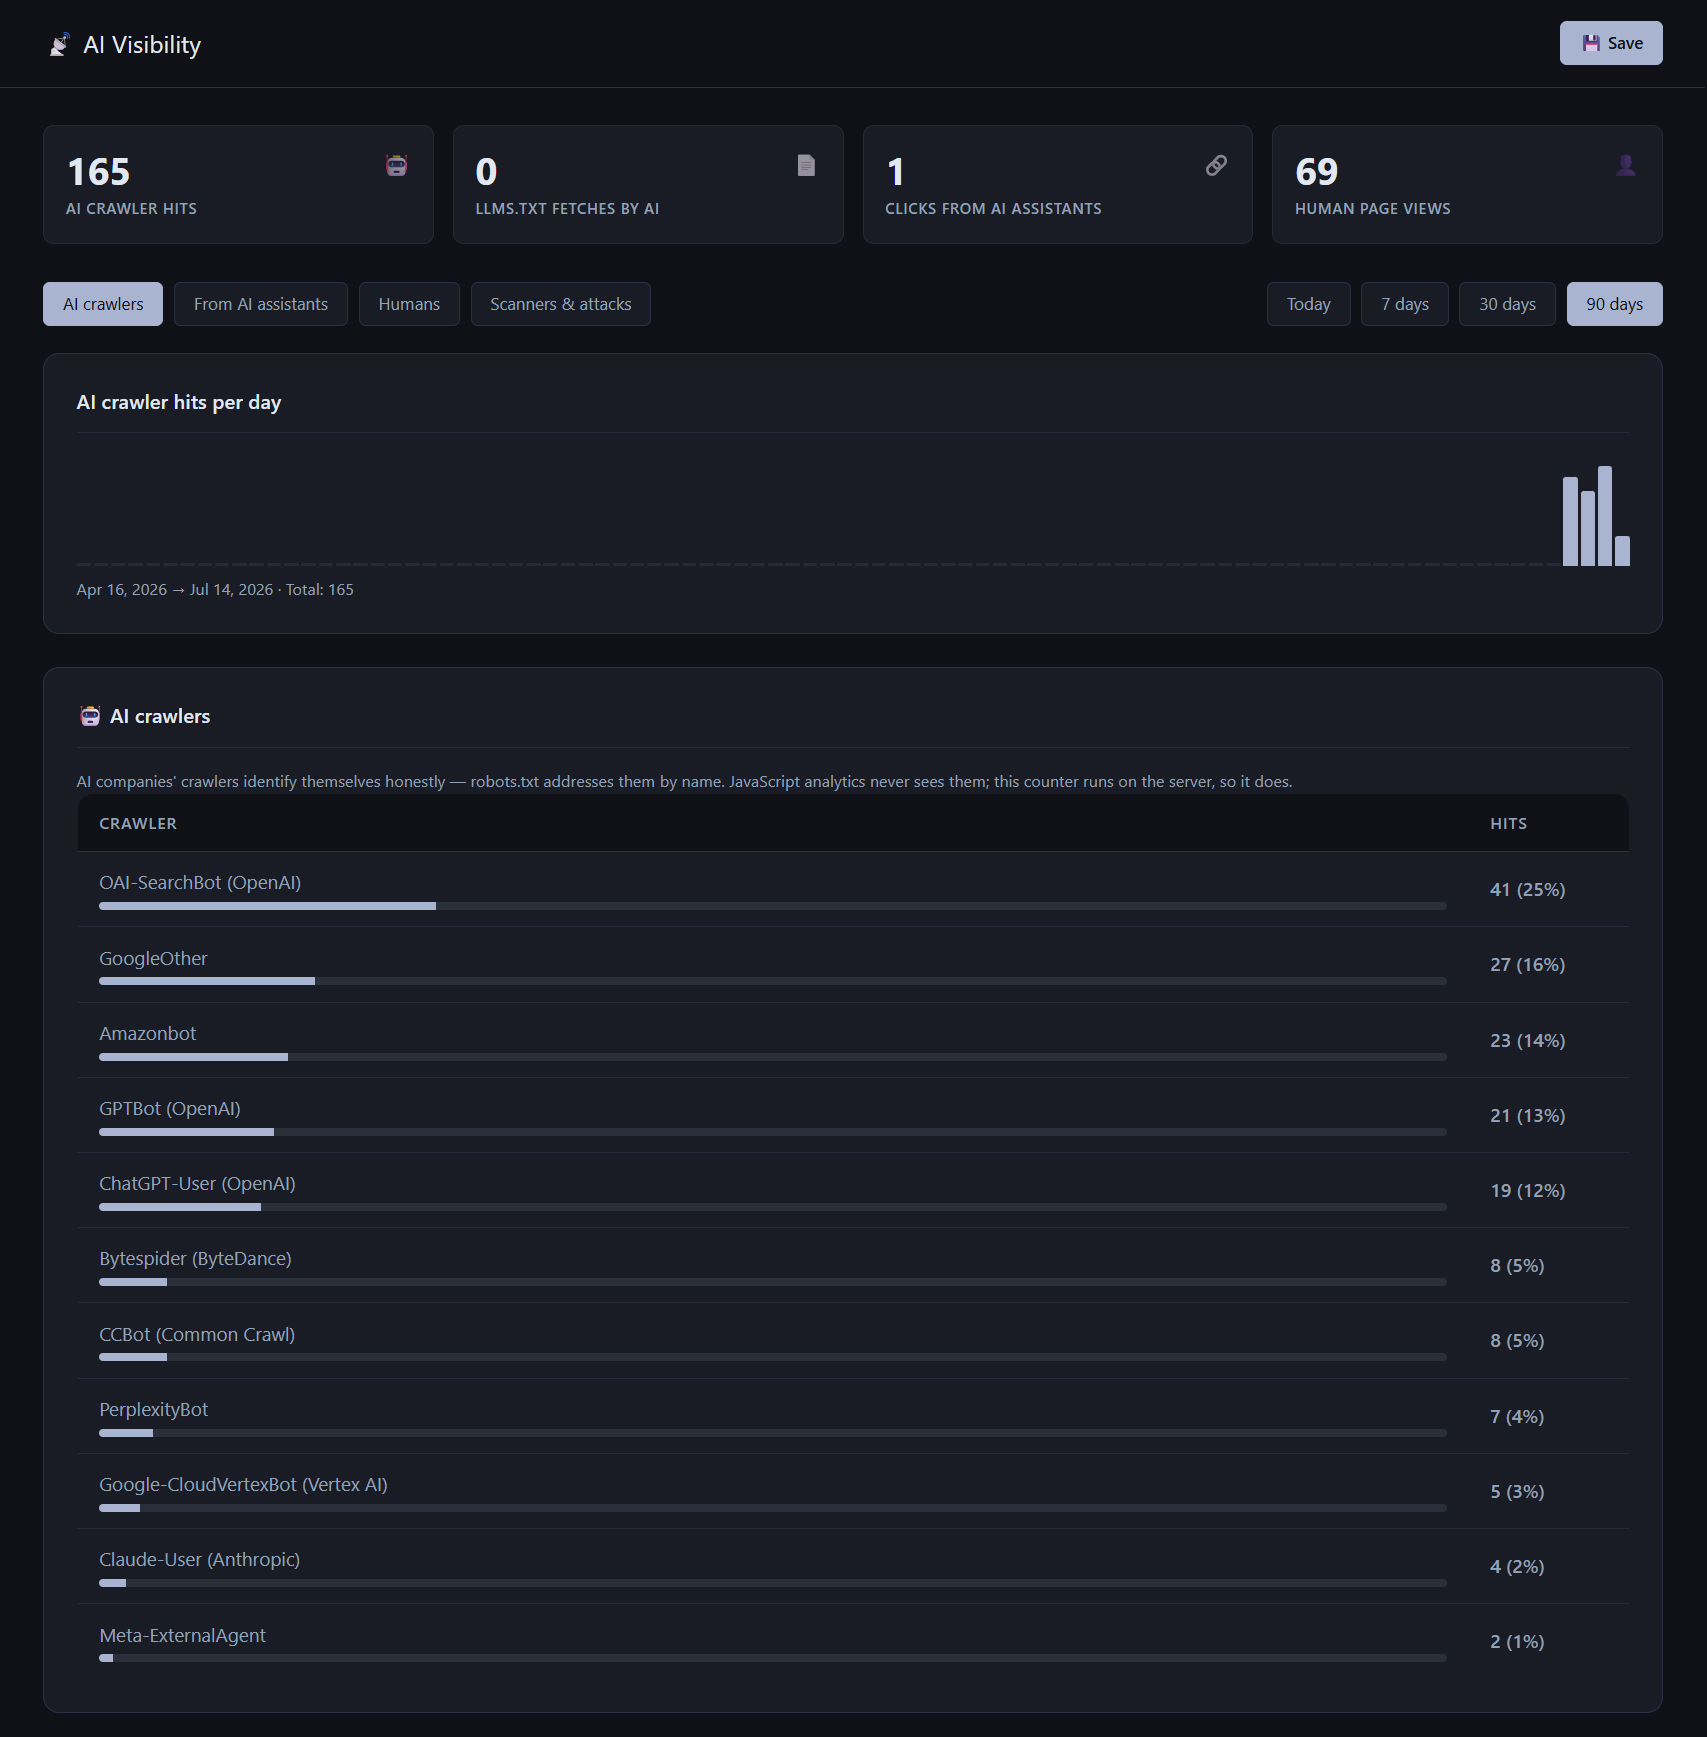Click the robot icon in AI Crawler Hits card
Image resolution: width=1707 pixels, height=1737 pixels.
397,166
